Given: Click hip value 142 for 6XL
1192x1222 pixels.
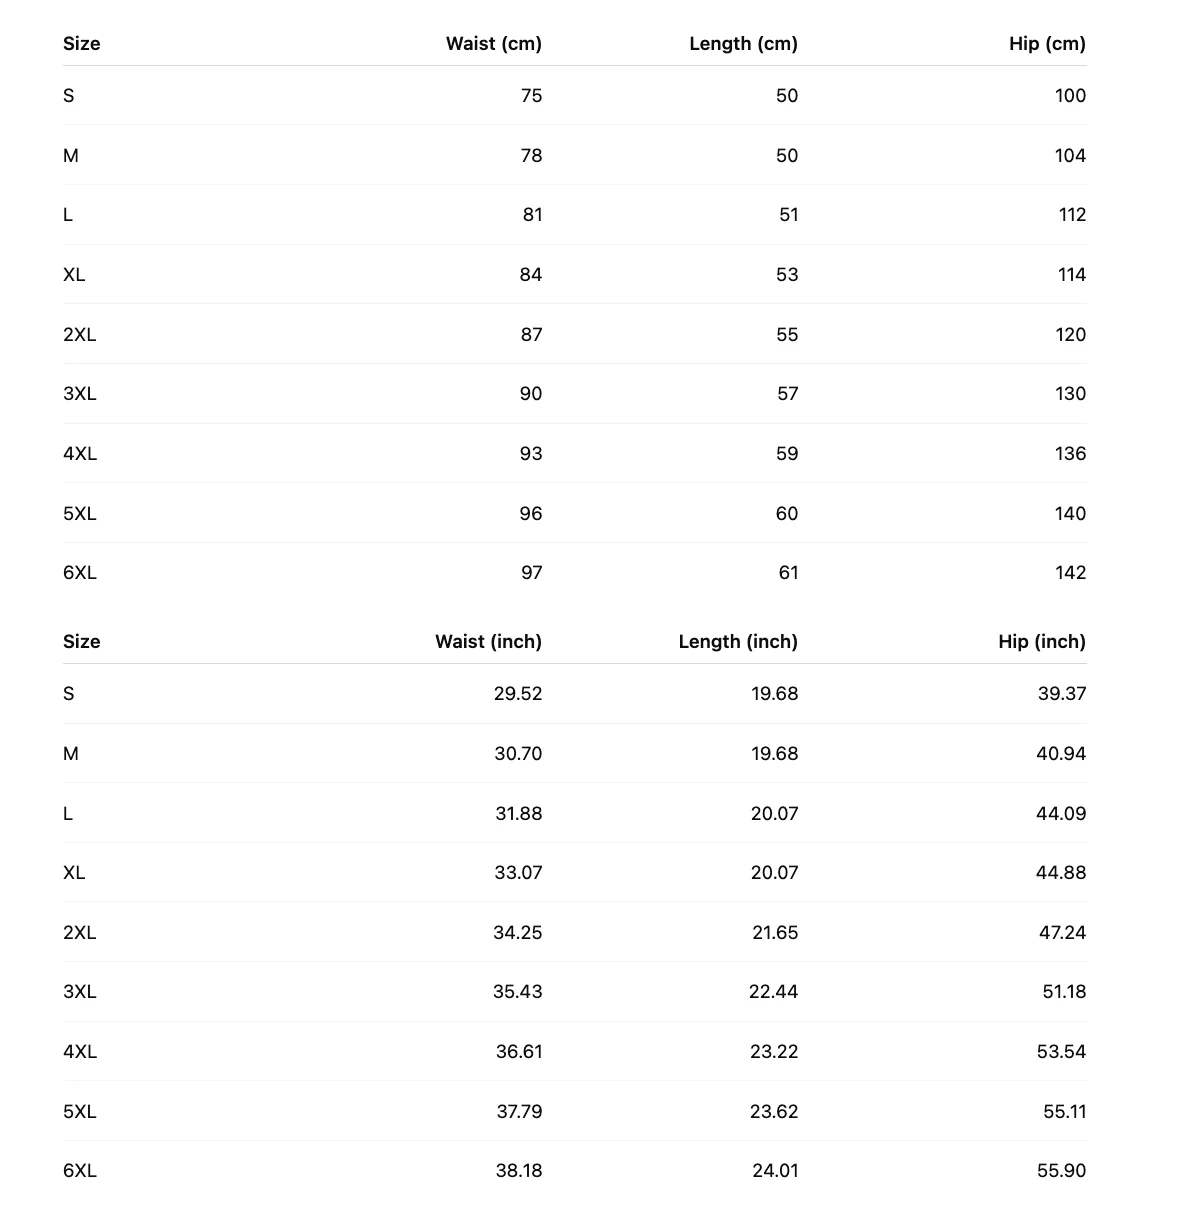Looking at the screenshot, I should pyautogui.click(x=1070, y=573).
